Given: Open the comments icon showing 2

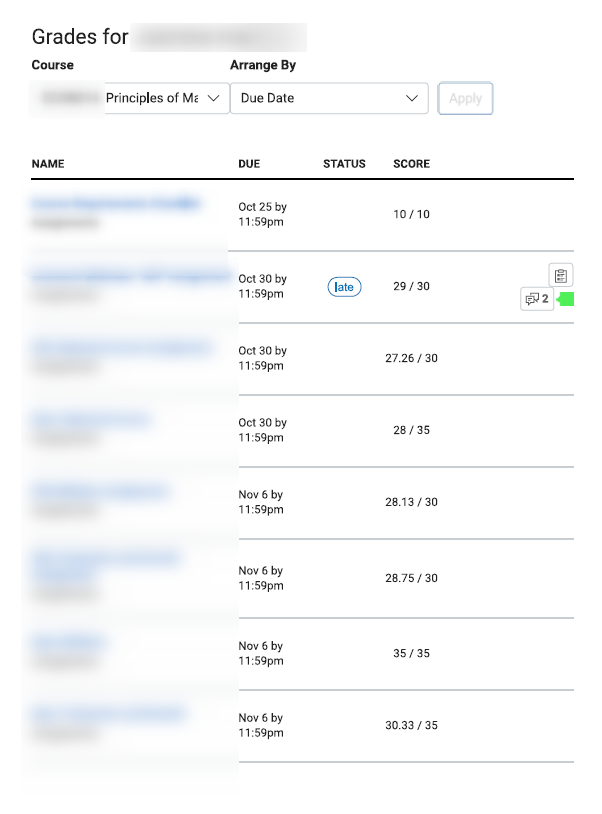Looking at the screenshot, I should click(537, 299).
